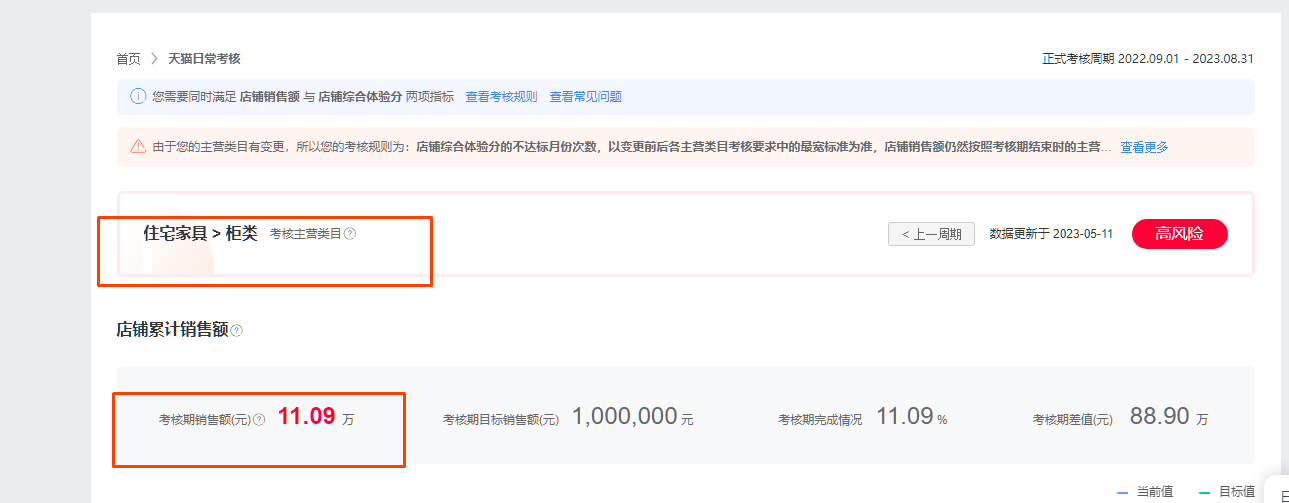Click 天猫日常考核 breadcrumb text

pyautogui.click(x=204, y=59)
